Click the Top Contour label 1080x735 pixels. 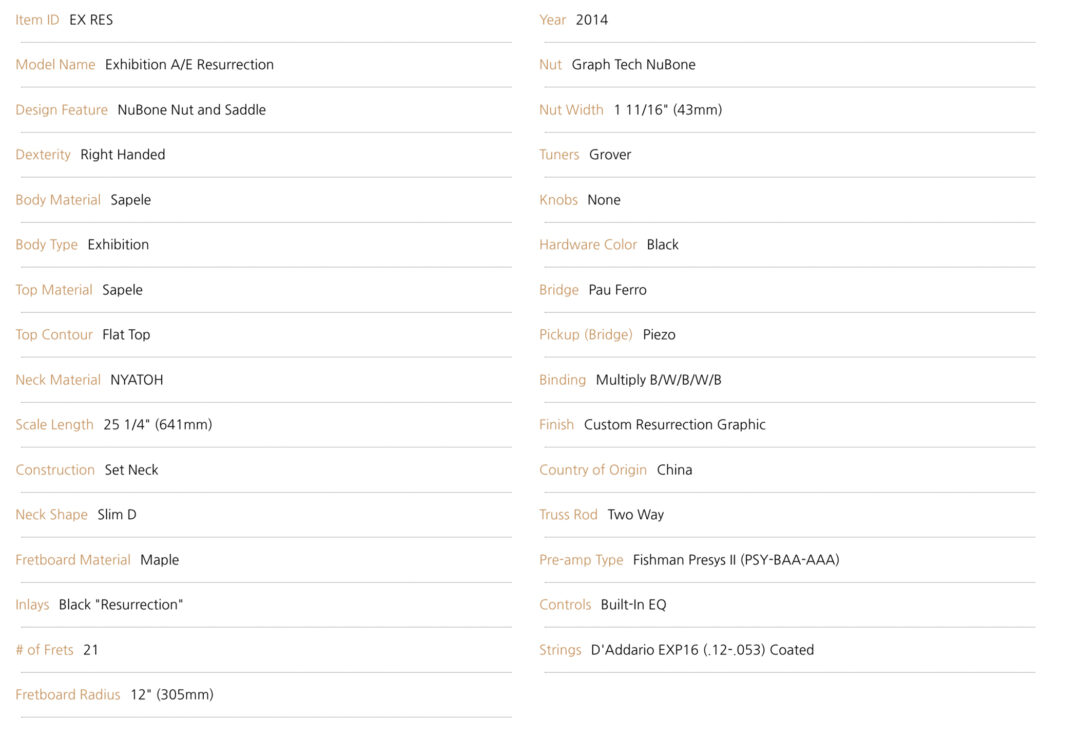pos(54,335)
